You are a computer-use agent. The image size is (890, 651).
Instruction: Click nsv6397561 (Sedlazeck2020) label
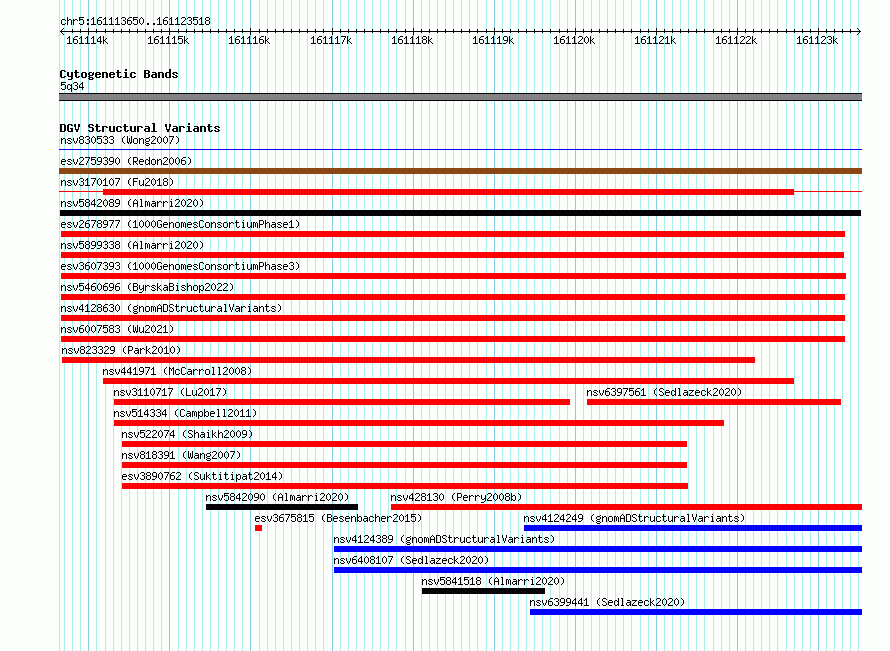pyautogui.click(x=664, y=392)
